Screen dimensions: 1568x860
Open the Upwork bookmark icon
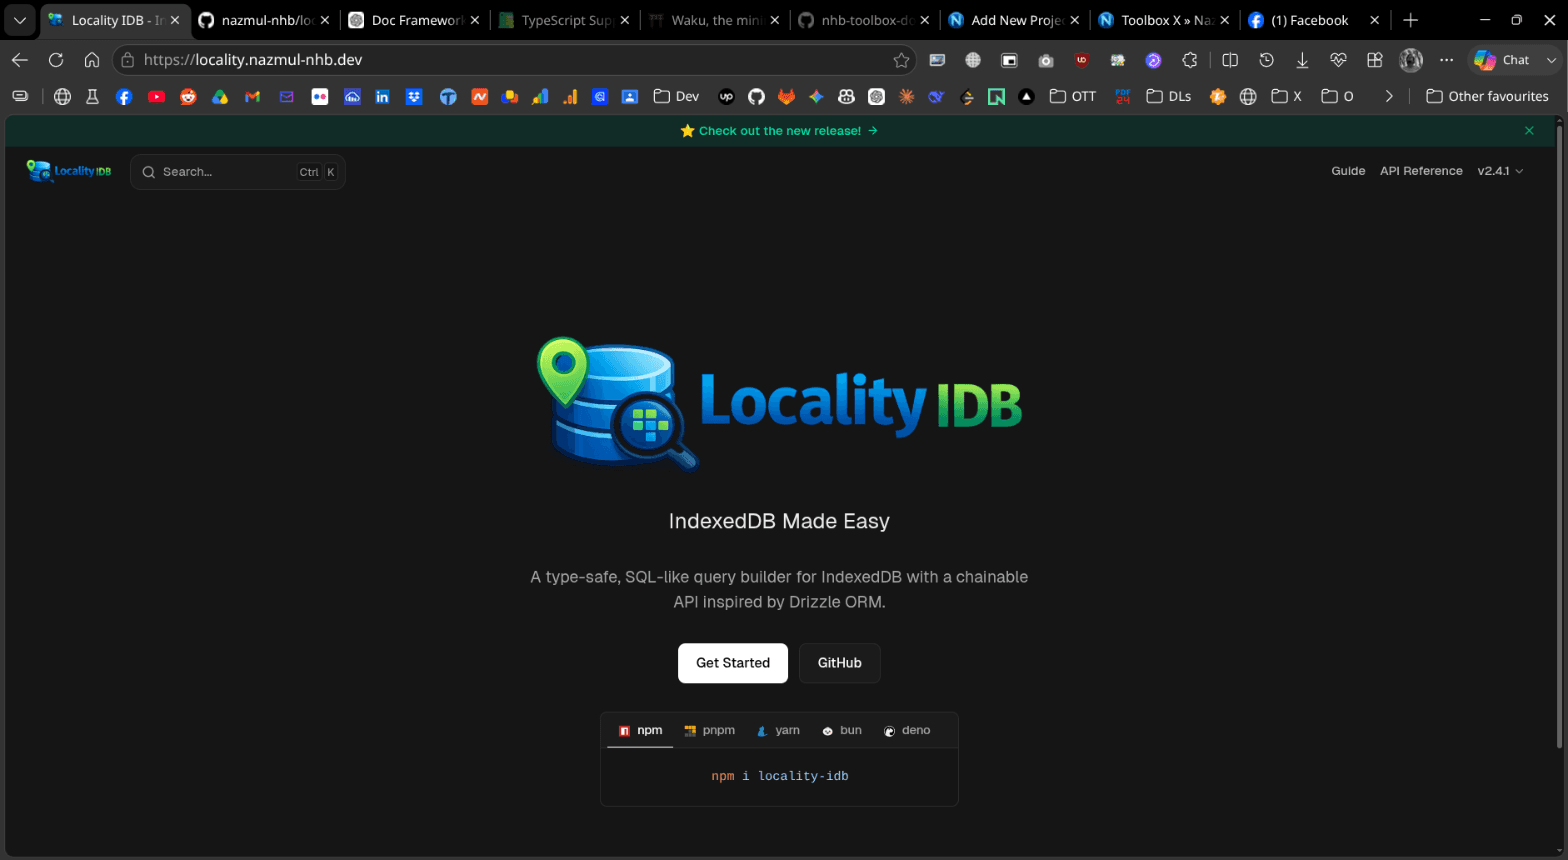727,97
